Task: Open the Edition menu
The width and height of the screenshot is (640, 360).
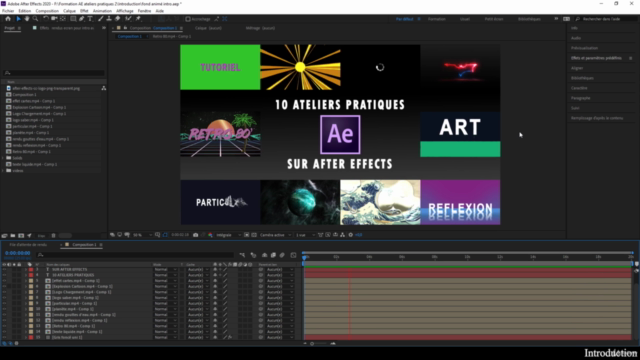Action: [24, 11]
